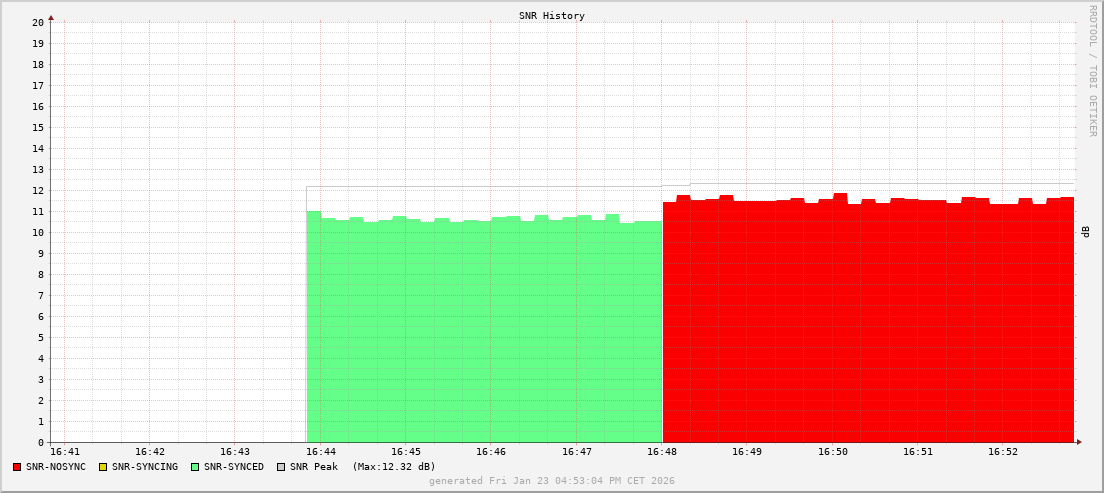Click the generated timestamp footer text

pos(552,481)
